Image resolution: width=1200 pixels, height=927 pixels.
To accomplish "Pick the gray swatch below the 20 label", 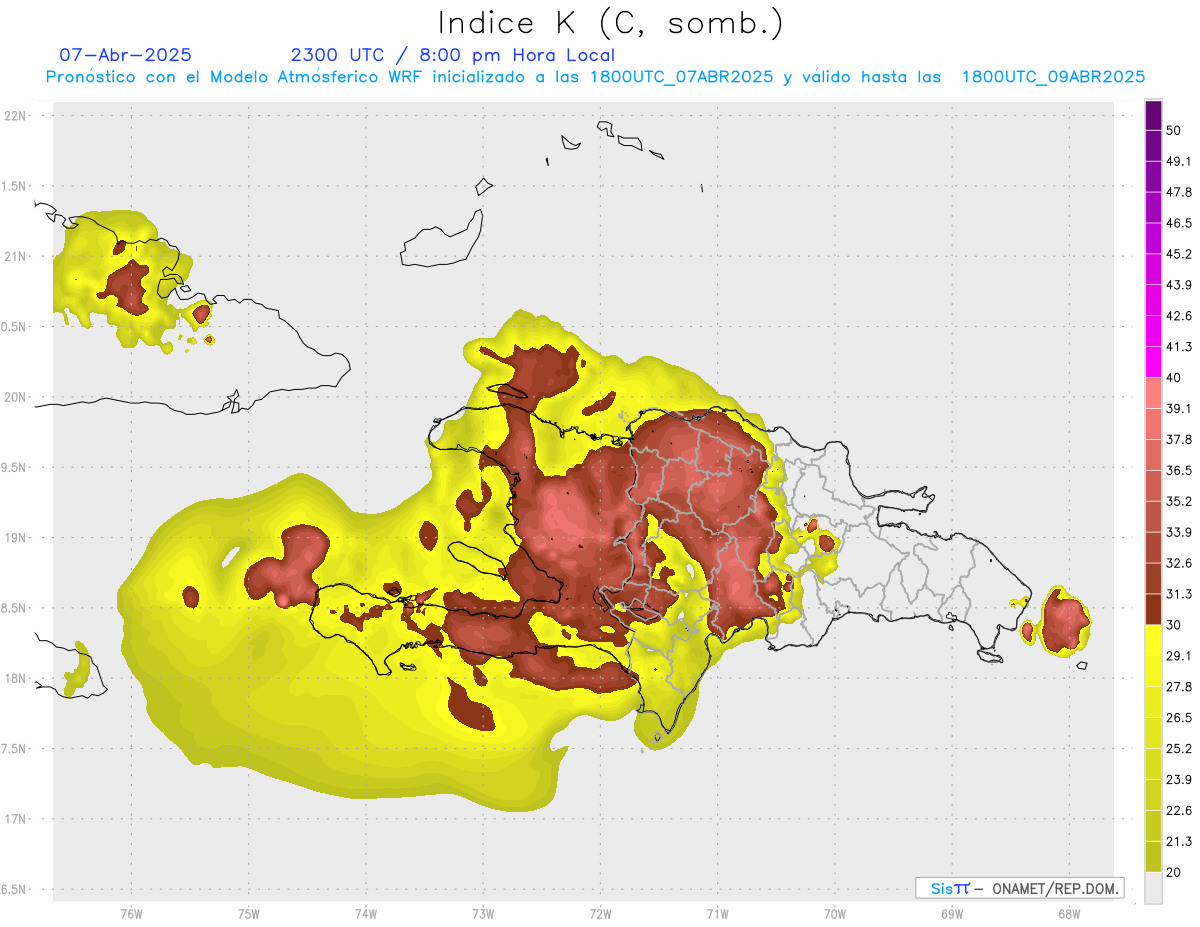I will tap(1153, 887).
